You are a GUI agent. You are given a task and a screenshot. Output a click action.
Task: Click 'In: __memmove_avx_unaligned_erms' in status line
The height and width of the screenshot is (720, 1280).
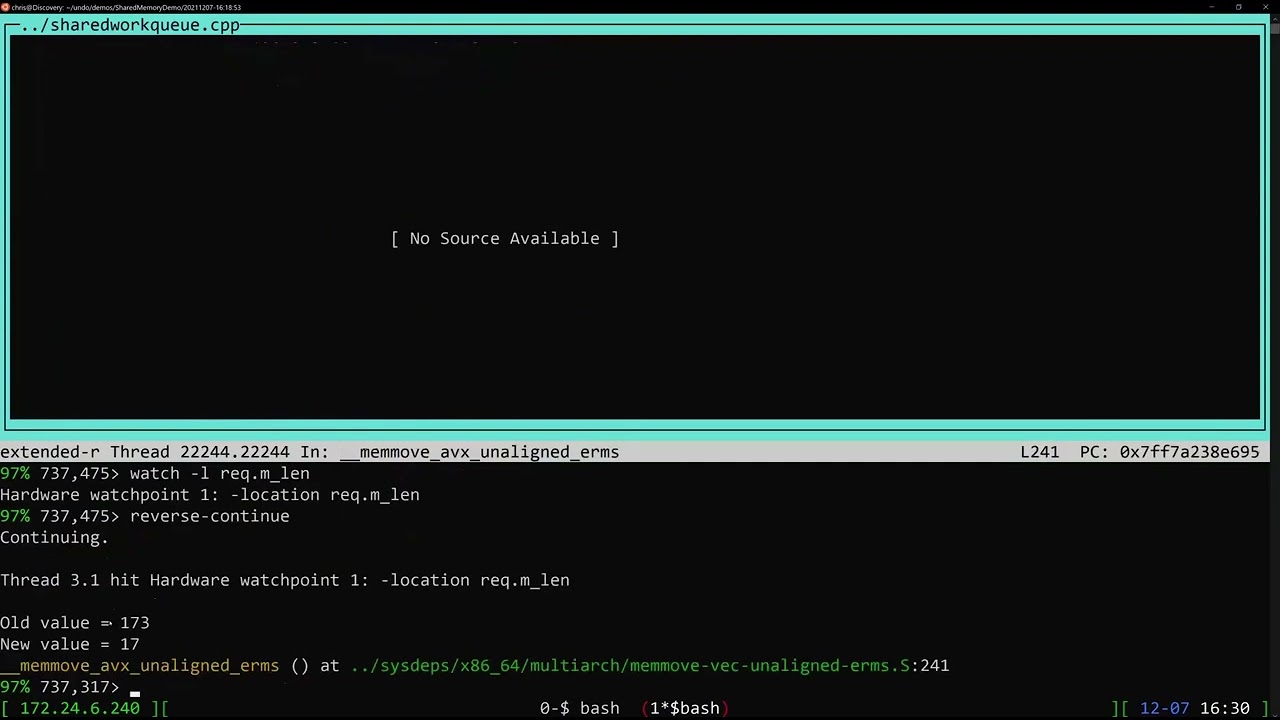460,452
